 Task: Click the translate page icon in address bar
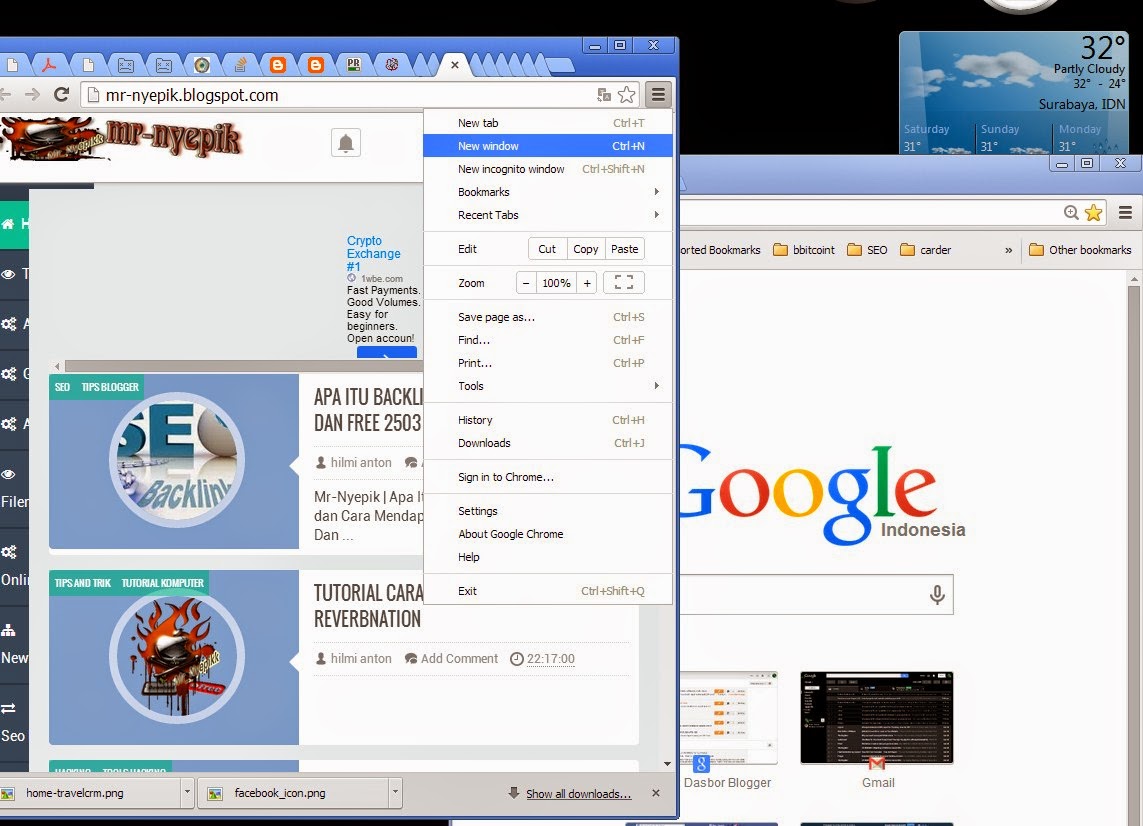coord(604,95)
